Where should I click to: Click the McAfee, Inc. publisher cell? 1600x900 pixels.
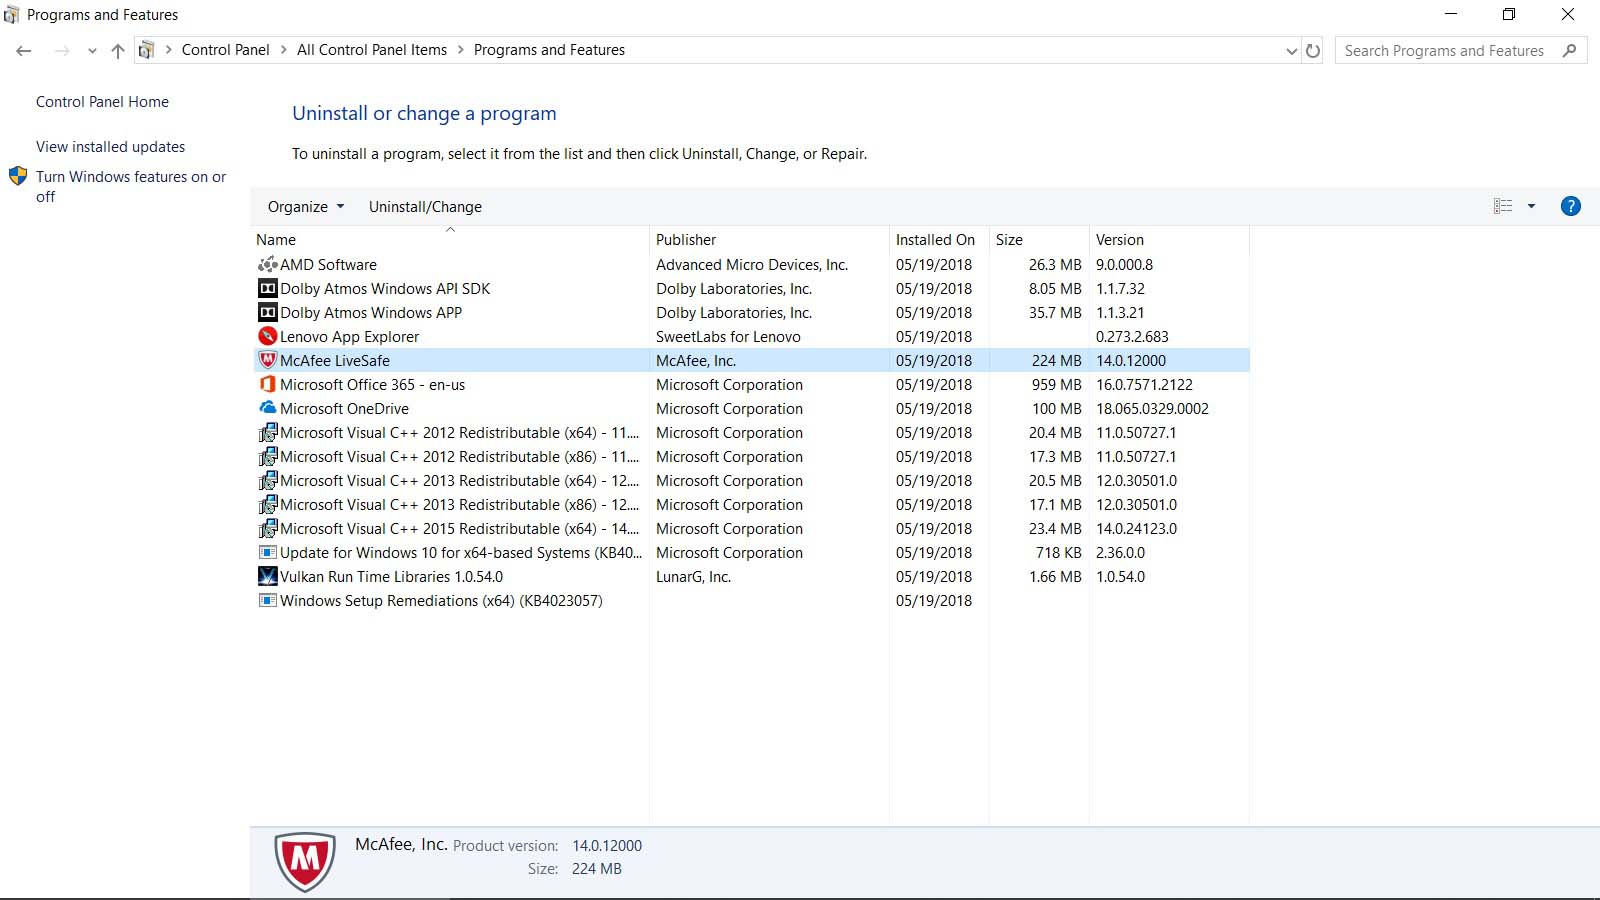pyautogui.click(x=696, y=361)
